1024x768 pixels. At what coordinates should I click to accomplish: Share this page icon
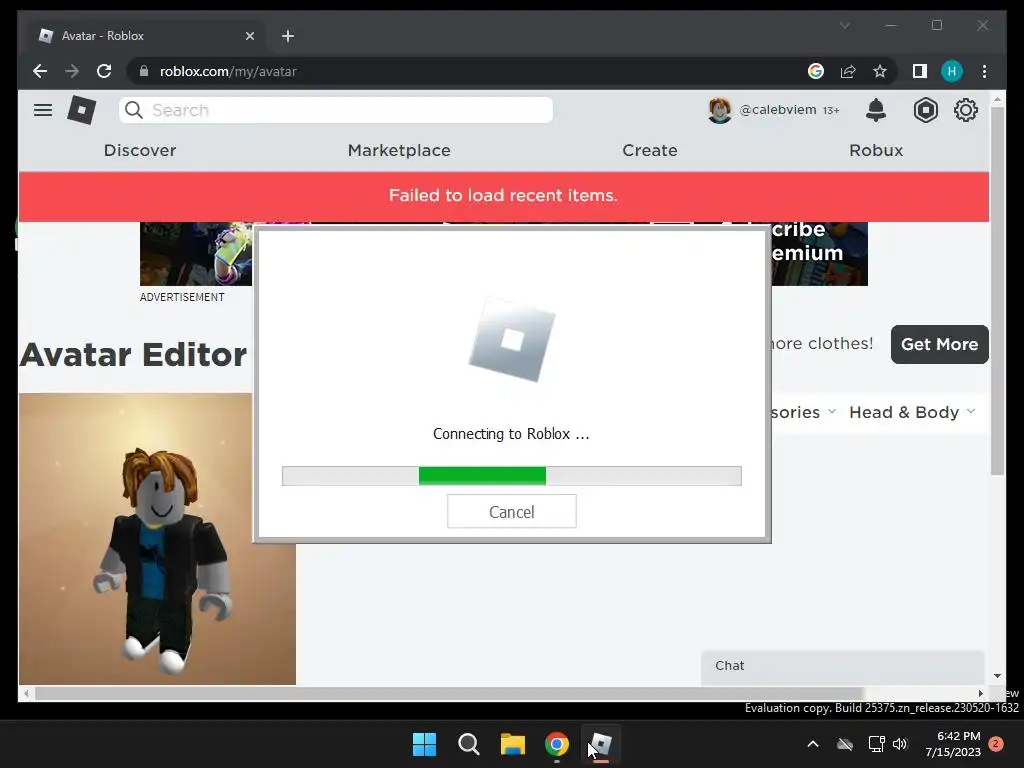pos(848,71)
